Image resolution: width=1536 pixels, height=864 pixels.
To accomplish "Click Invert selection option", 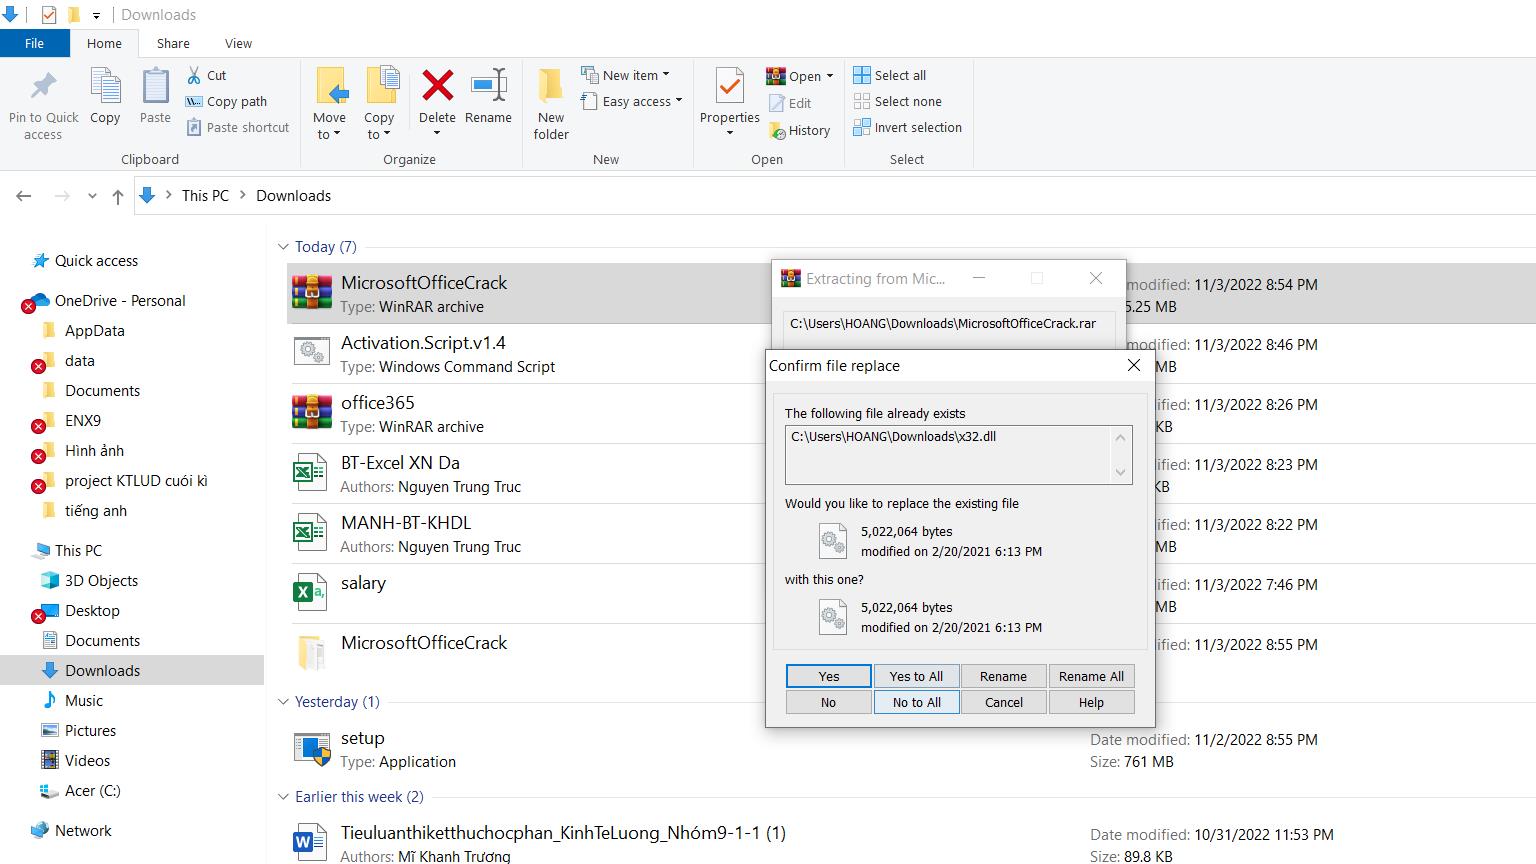I will coord(907,127).
